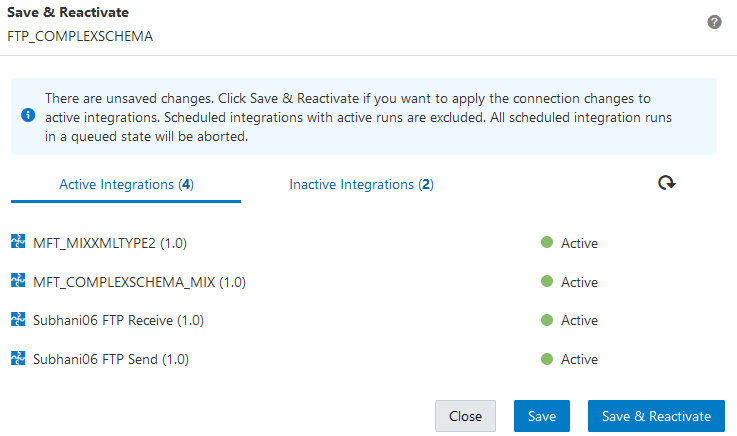Click the help question mark icon

pyautogui.click(x=714, y=22)
